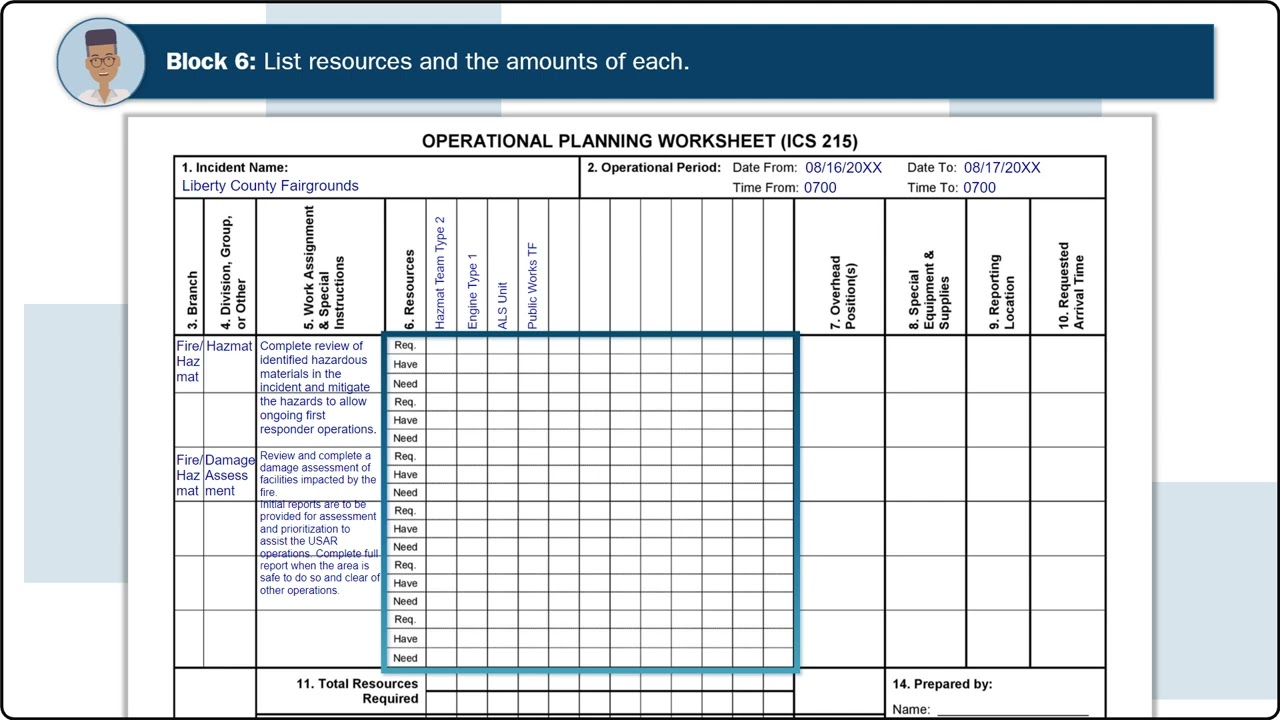Click the 11. Total Resources Required label
This screenshot has height=720, width=1280.
coord(357,691)
